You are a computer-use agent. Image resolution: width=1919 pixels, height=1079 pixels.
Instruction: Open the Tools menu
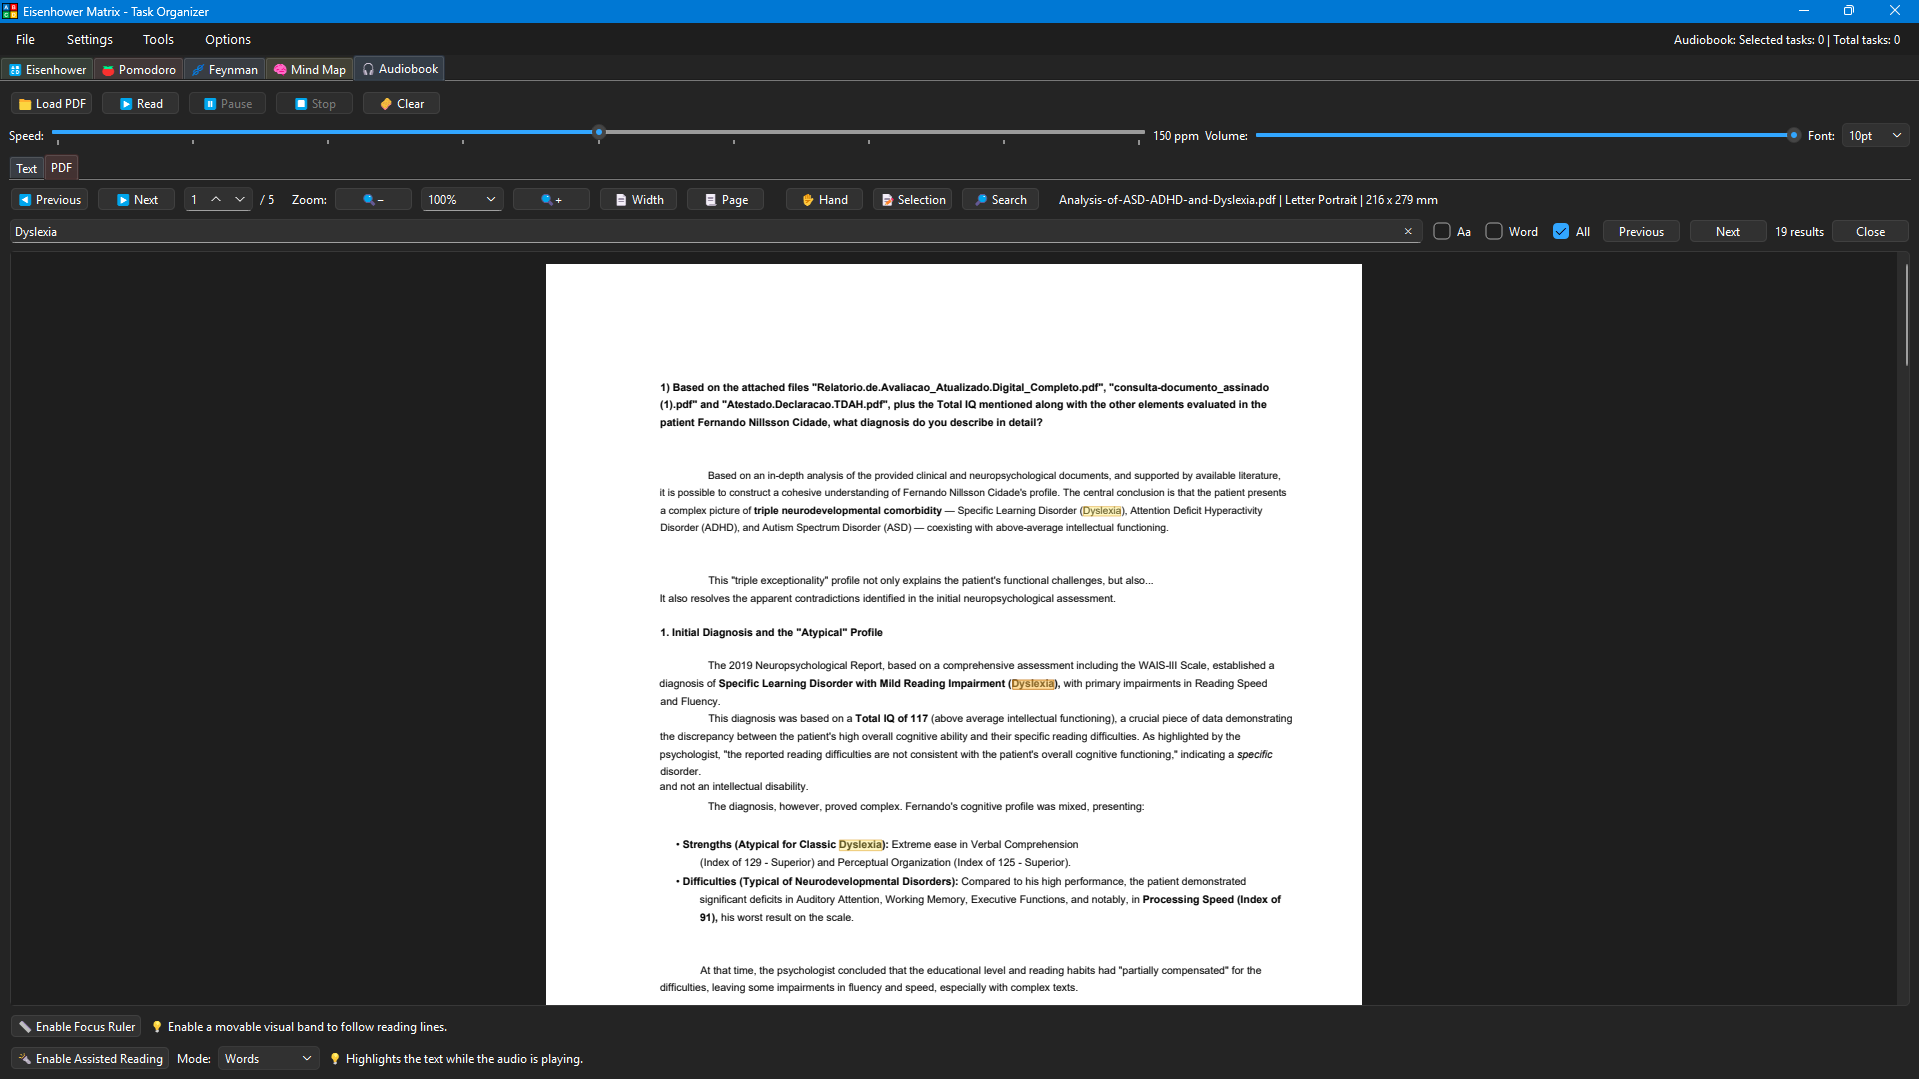[x=158, y=40]
